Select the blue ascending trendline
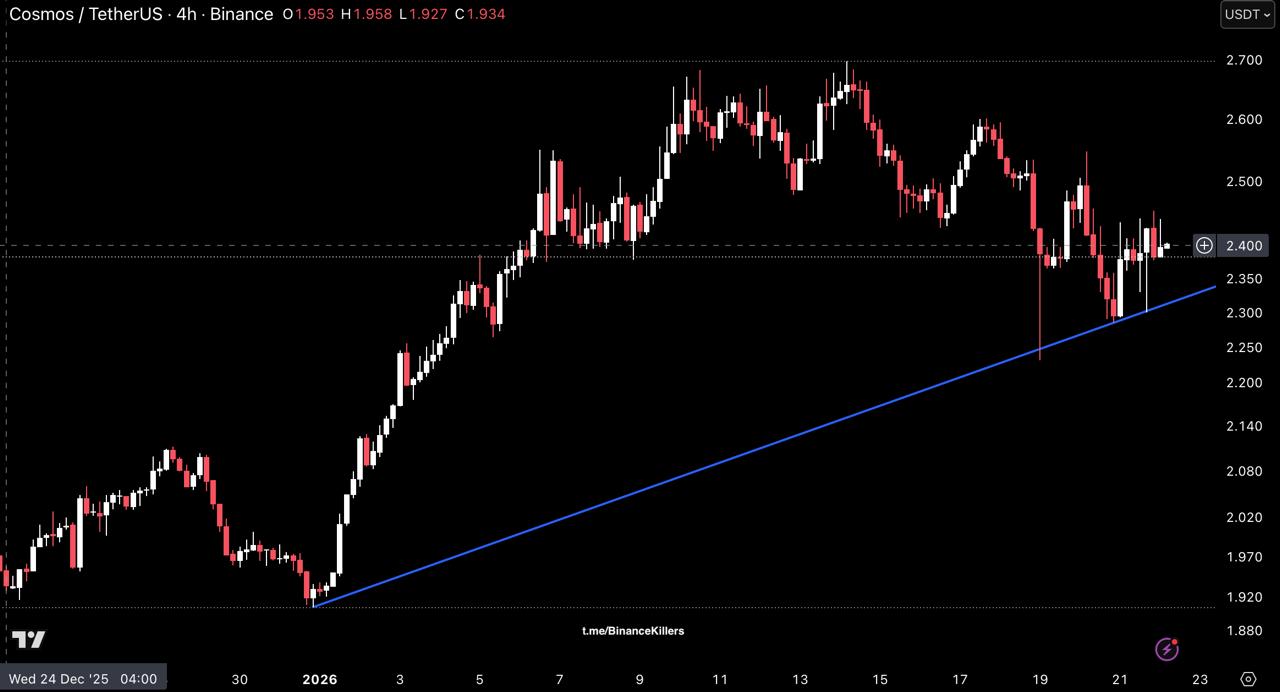 point(760,446)
